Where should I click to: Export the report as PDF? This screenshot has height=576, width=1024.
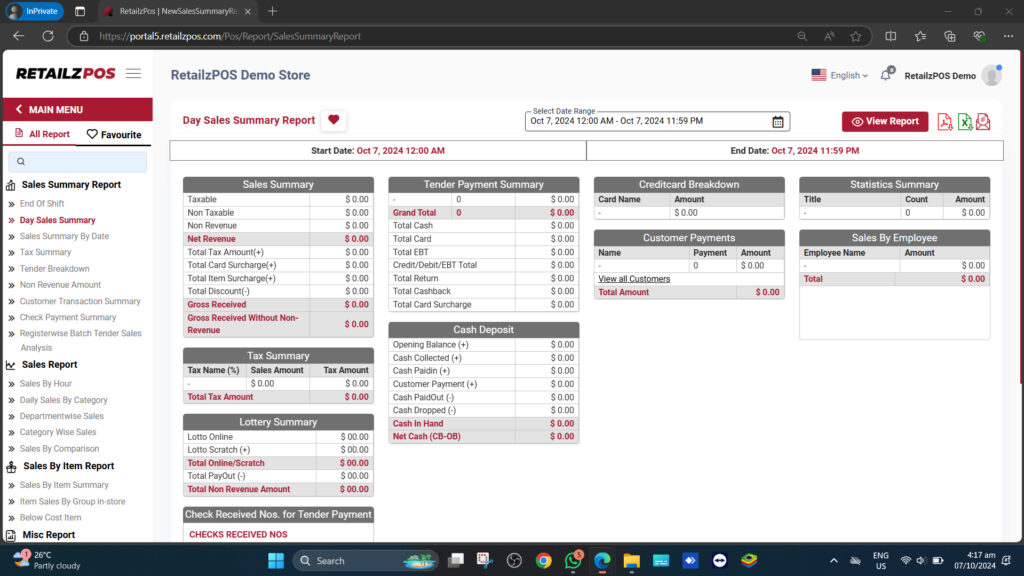tap(943, 121)
